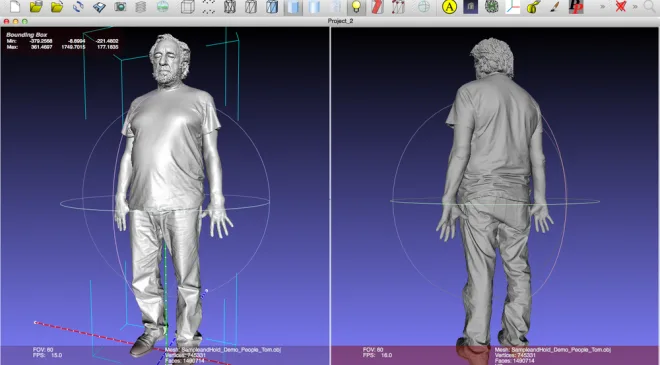Click FOV: 60 in the left viewport
Image resolution: width=660 pixels, height=365 pixels.
coord(43,349)
